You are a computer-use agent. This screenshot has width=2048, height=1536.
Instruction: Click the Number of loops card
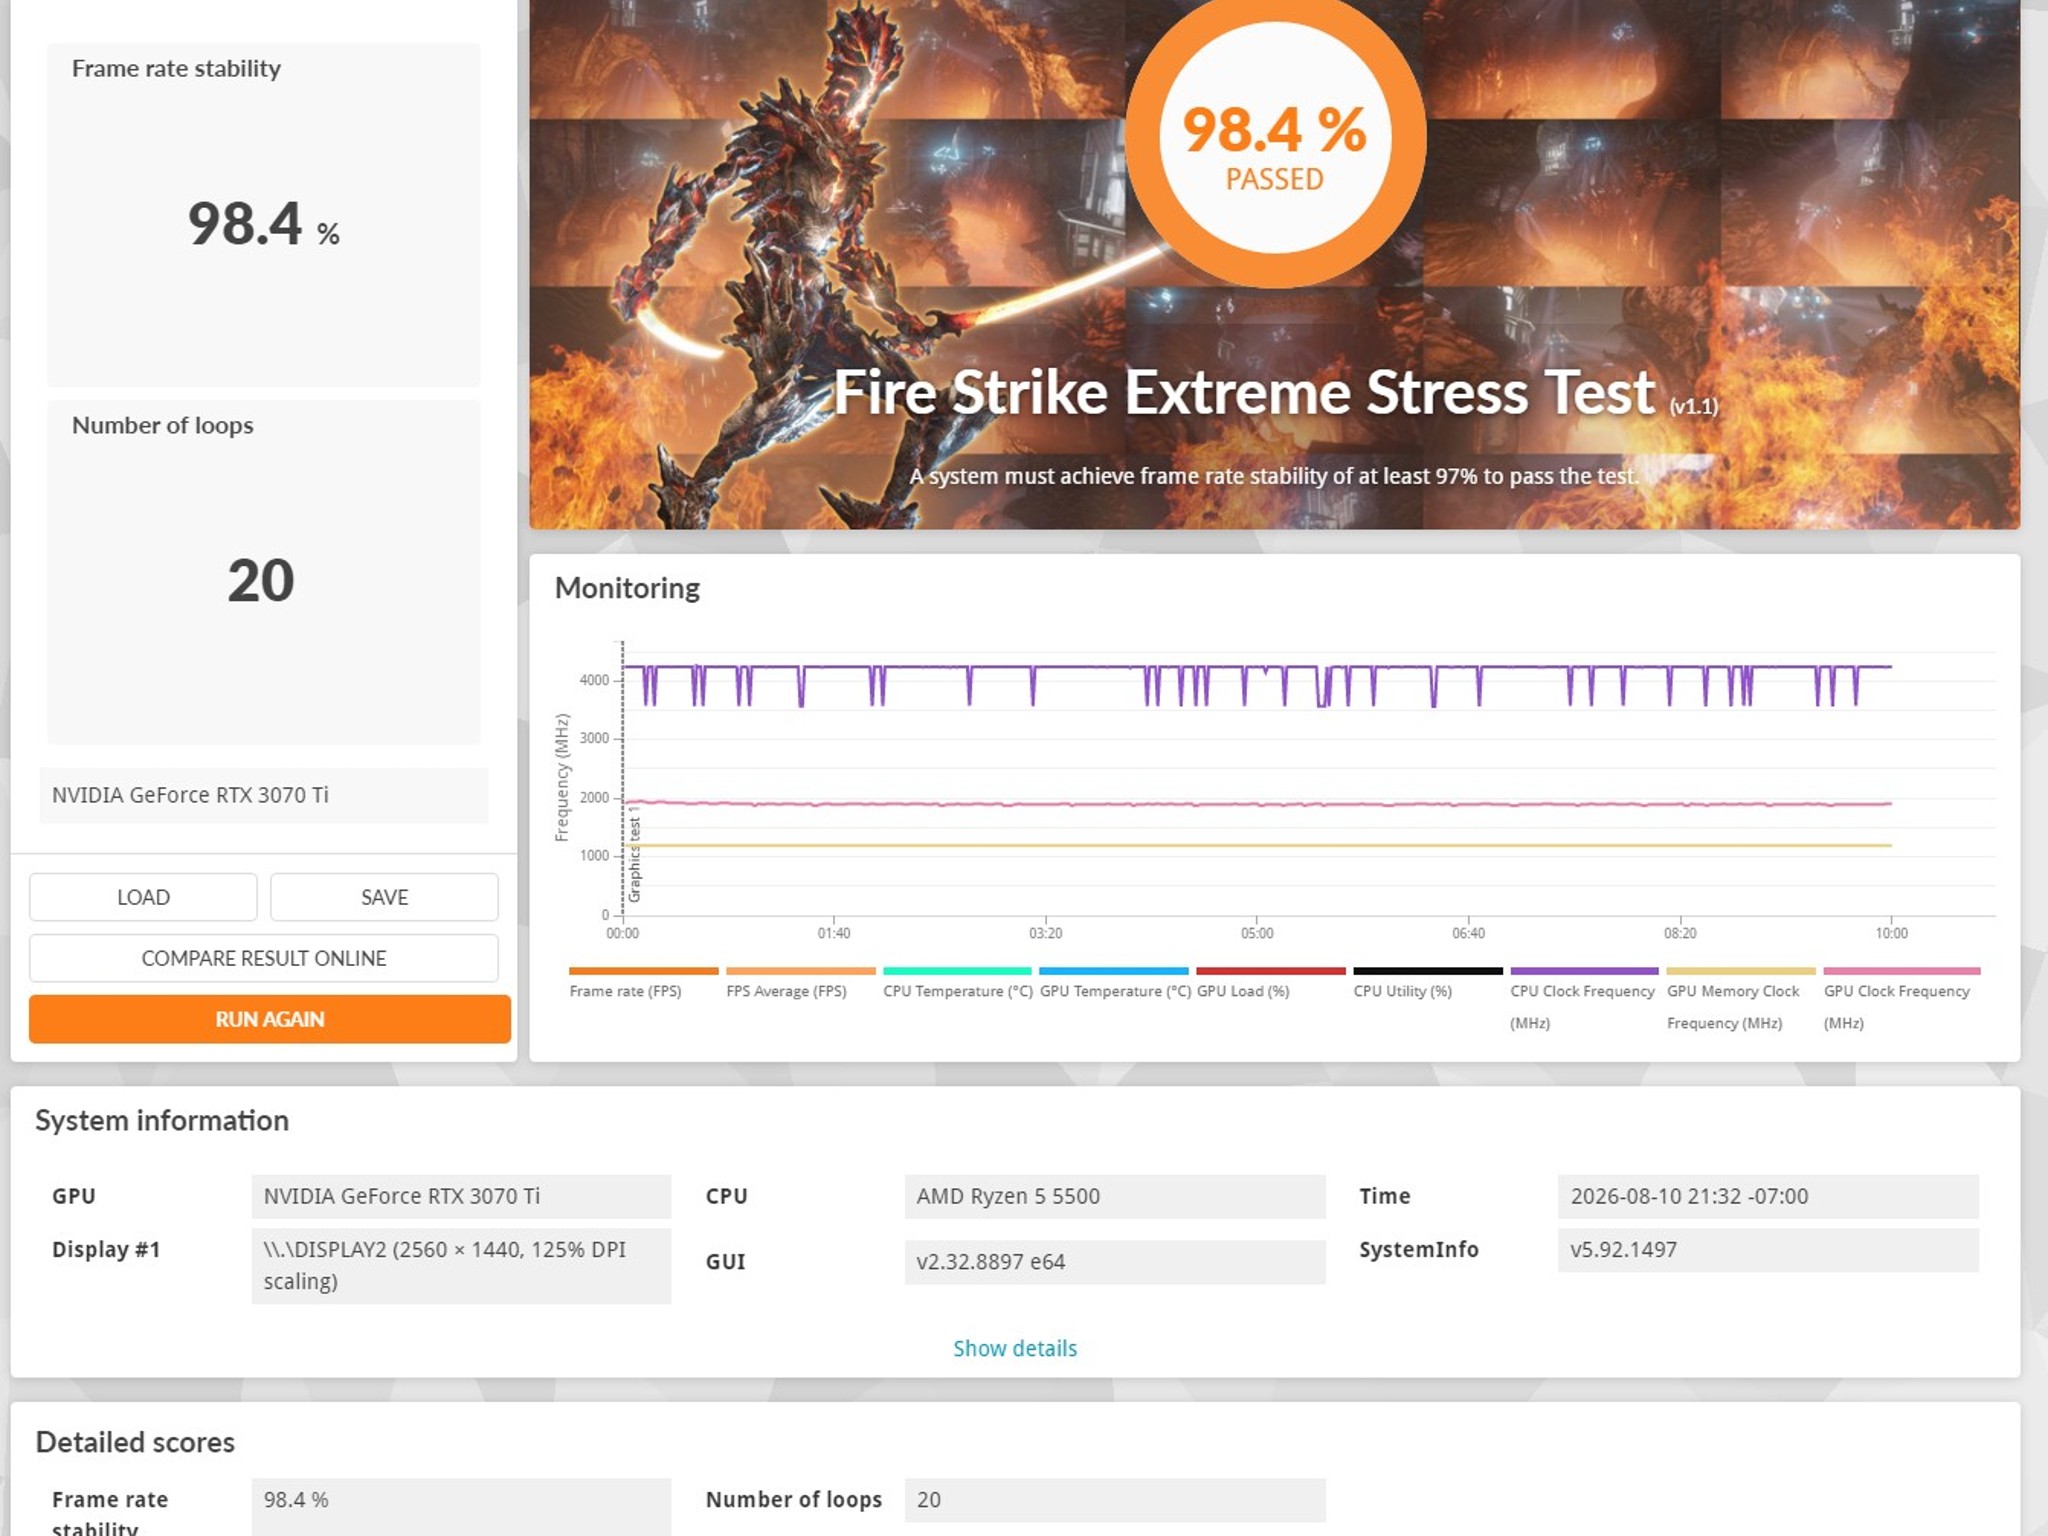point(264,572)
